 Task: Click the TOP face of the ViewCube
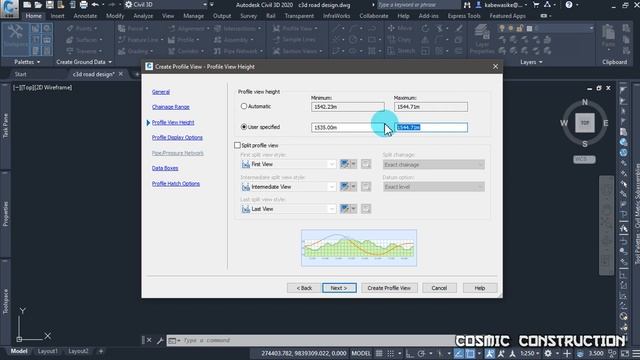(x=584, y=122)
